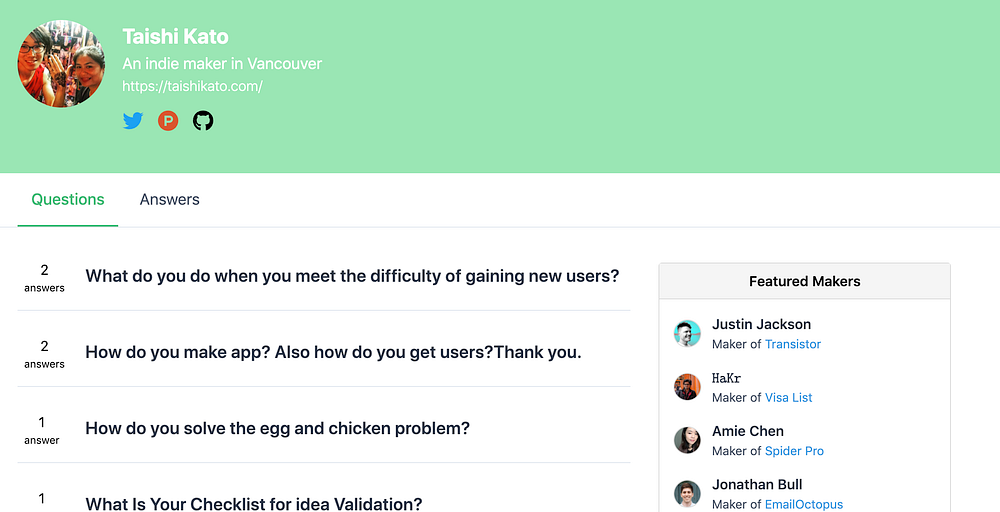The width and height of the screenshot is (1000, 512).
Task: Open the 'How do you make app?' question
Action: [x=333, y=352]
